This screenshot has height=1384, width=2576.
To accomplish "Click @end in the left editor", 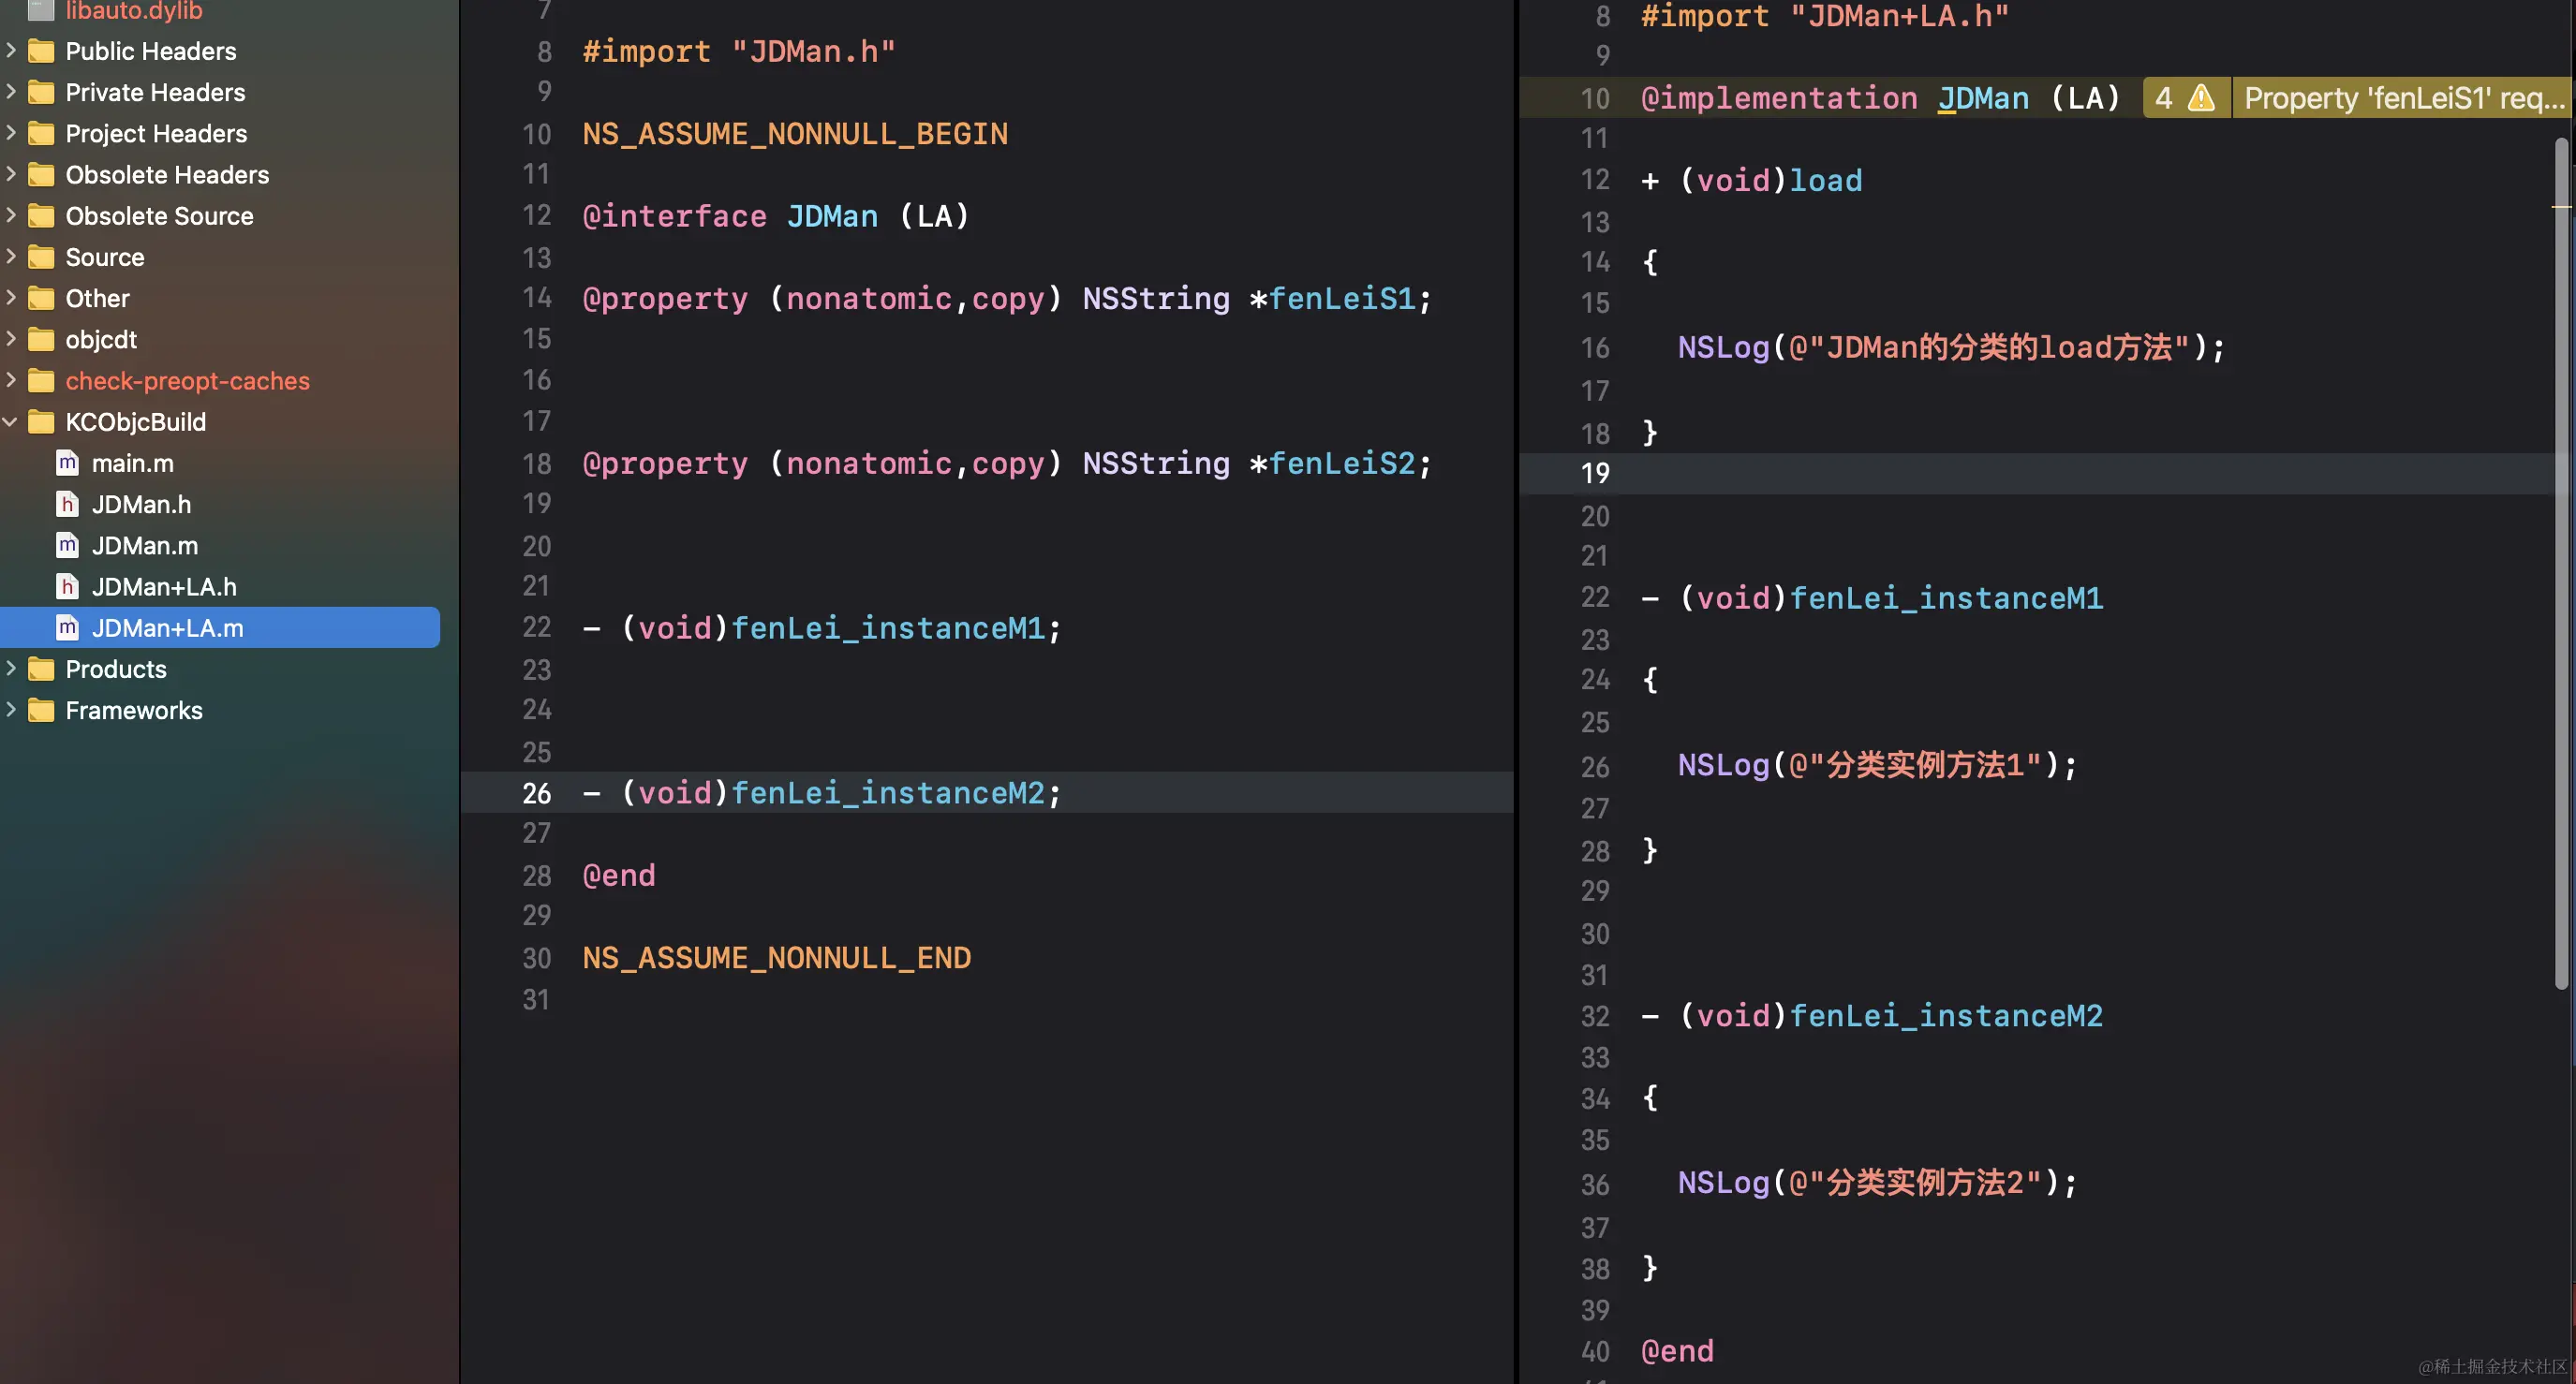I will click(x=619, y=876).
